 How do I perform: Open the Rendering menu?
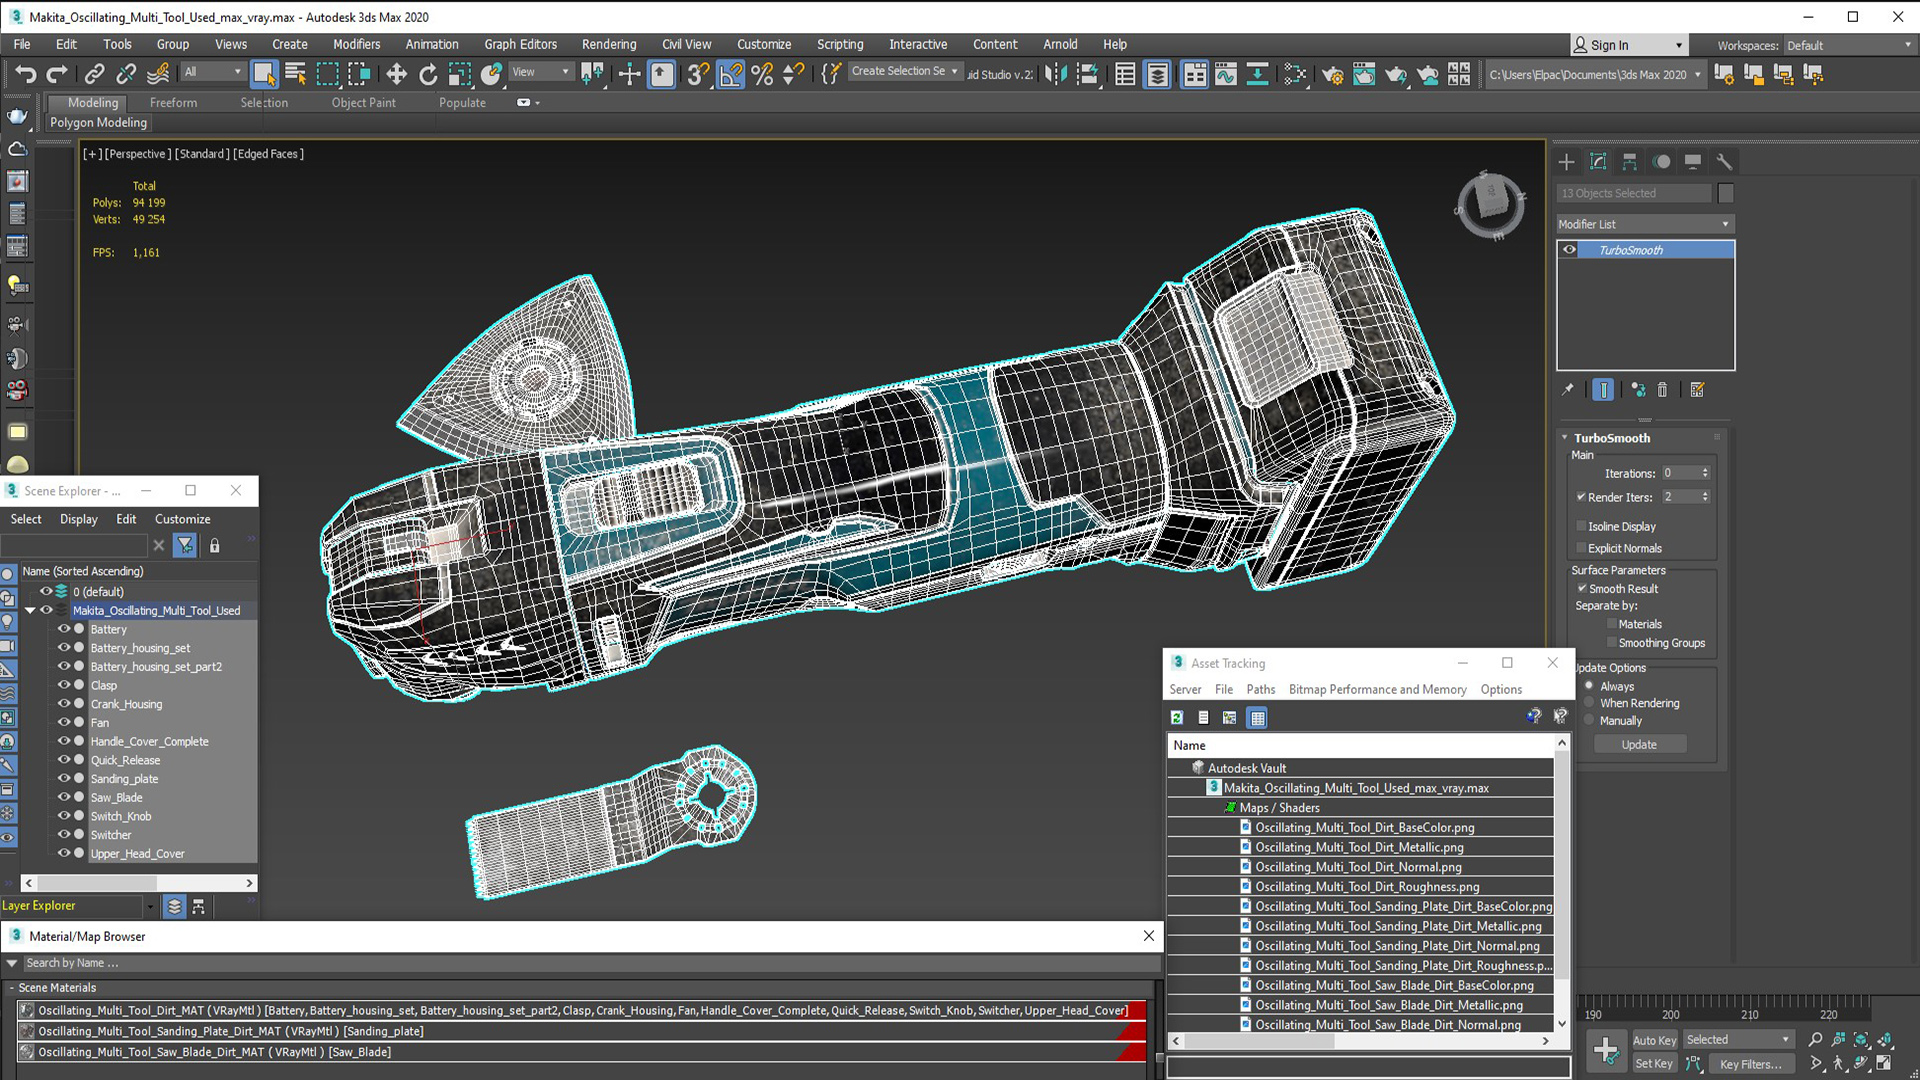(609, 44)
